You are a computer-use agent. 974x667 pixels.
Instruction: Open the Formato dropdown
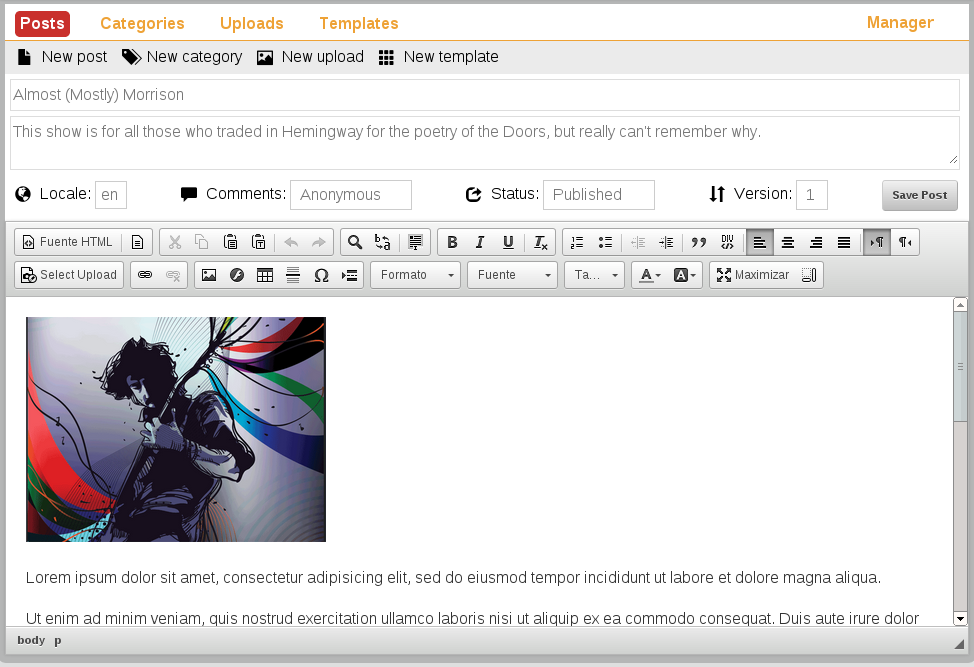pyautogui.click(x=416, y=275)
